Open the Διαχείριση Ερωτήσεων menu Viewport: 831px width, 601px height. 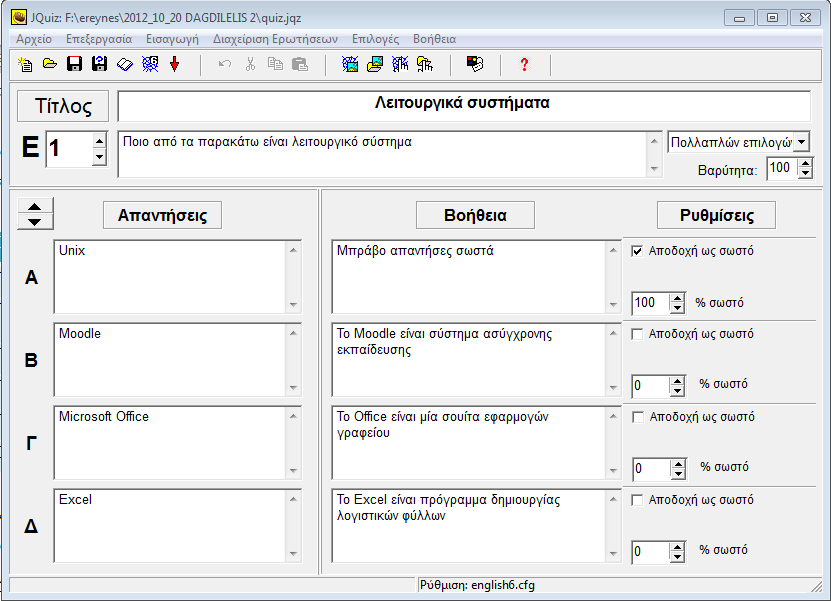(x=275, y=39)
